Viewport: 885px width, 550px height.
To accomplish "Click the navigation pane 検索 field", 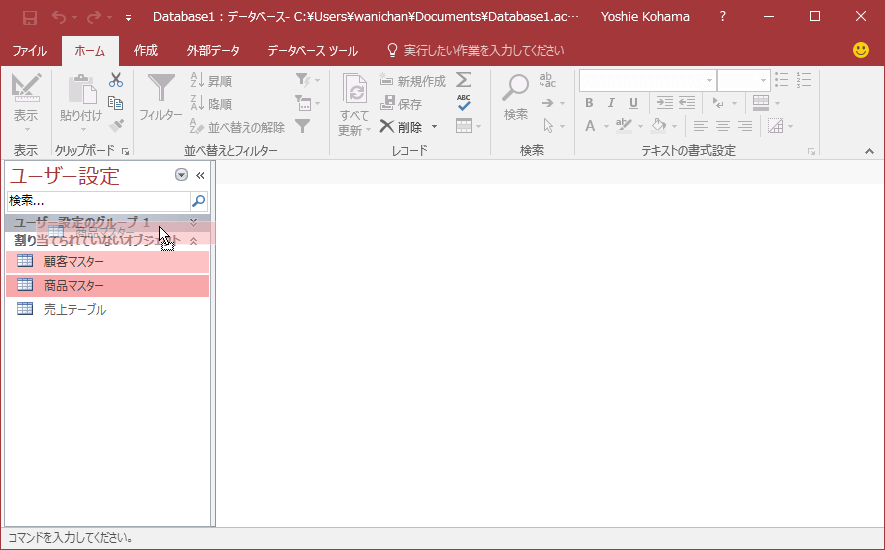I will coord(99,201).
